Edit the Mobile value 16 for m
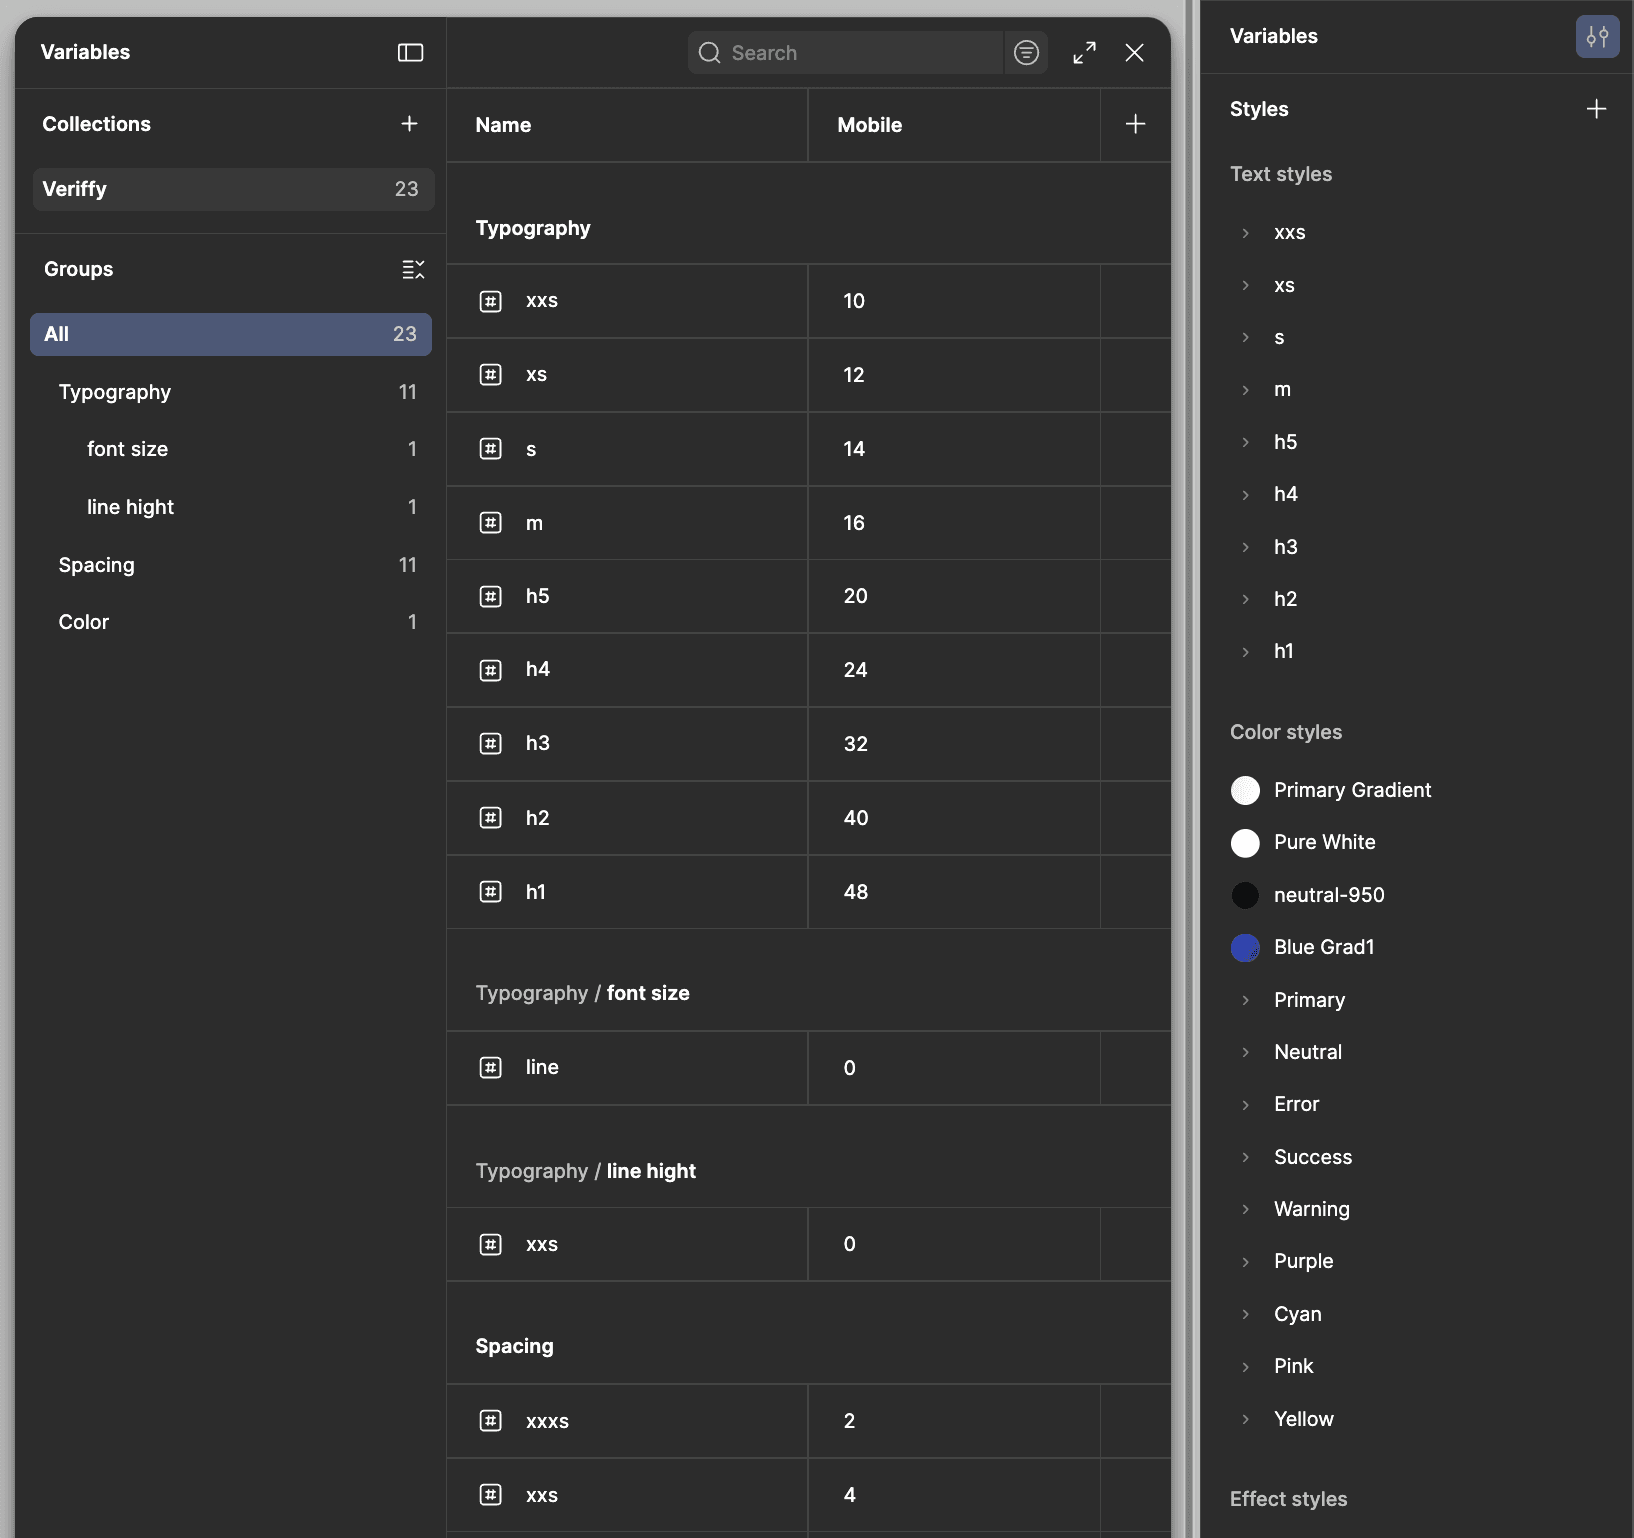Viewport: 1634px width, 1538px height. 954,523
